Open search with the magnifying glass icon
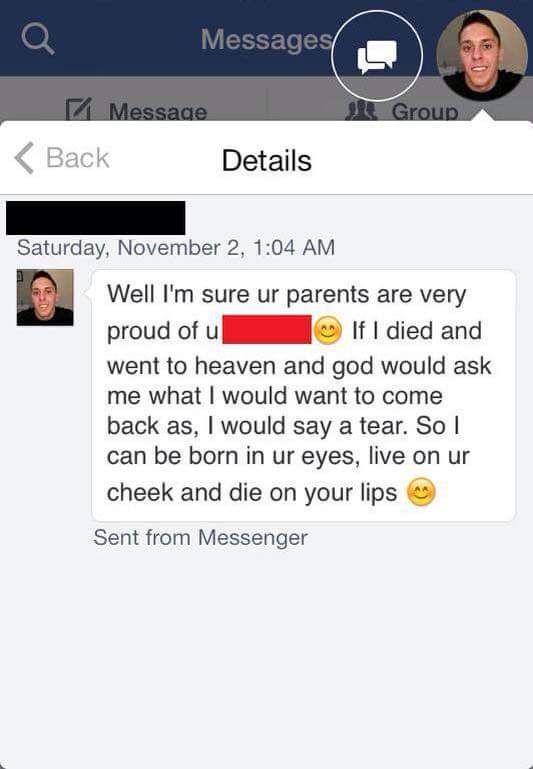Screen dimensions: 533x769 tap(38, 39)
